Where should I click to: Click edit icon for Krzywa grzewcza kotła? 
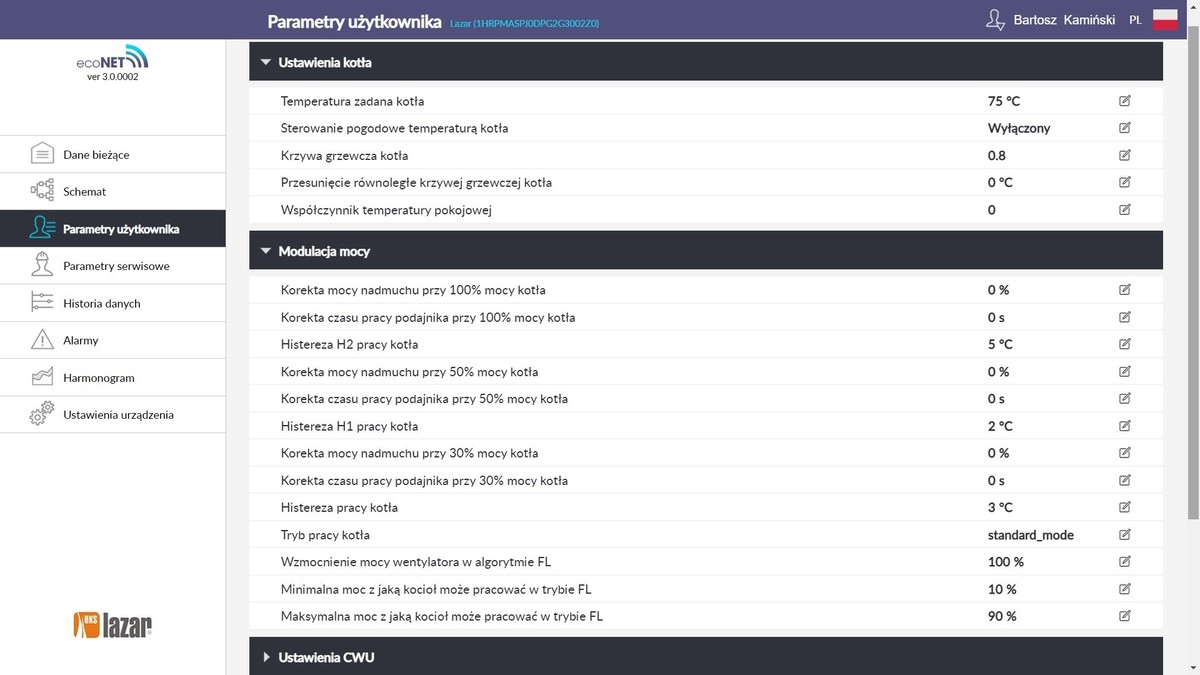(x=1125, y=155)
